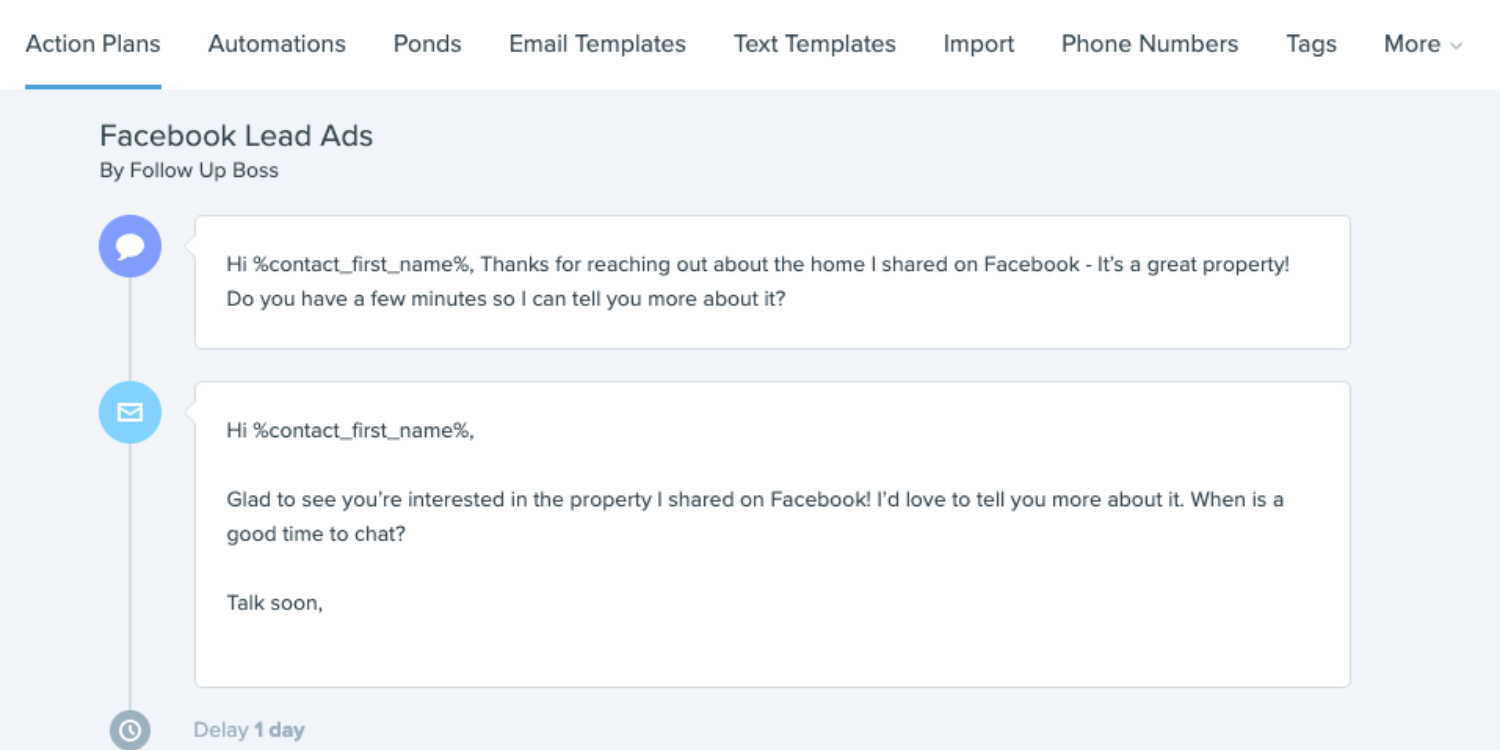
Task: Open the Import tab
Action: 979,44
